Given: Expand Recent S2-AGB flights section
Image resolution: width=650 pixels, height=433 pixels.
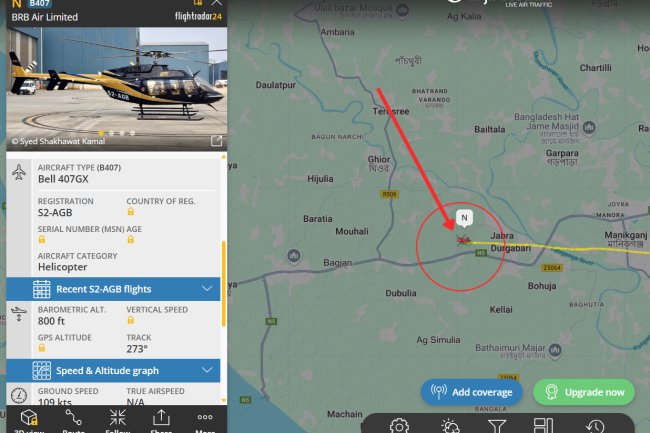Looking at the screenshot, I should tap(113, 289).
